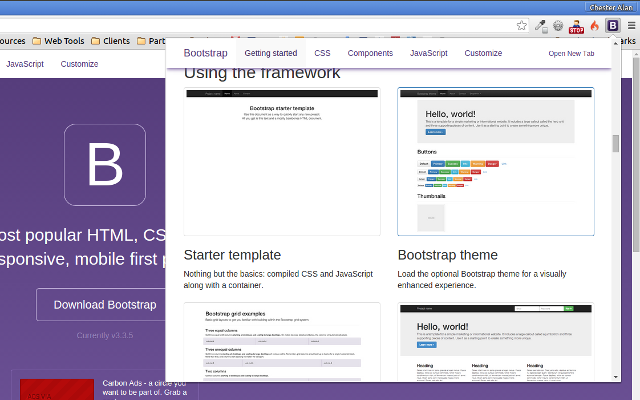This screenshot has height=400, width=640.
Task: Toggle the Bootstrap B extension popup
Action: tap(613, 26)
